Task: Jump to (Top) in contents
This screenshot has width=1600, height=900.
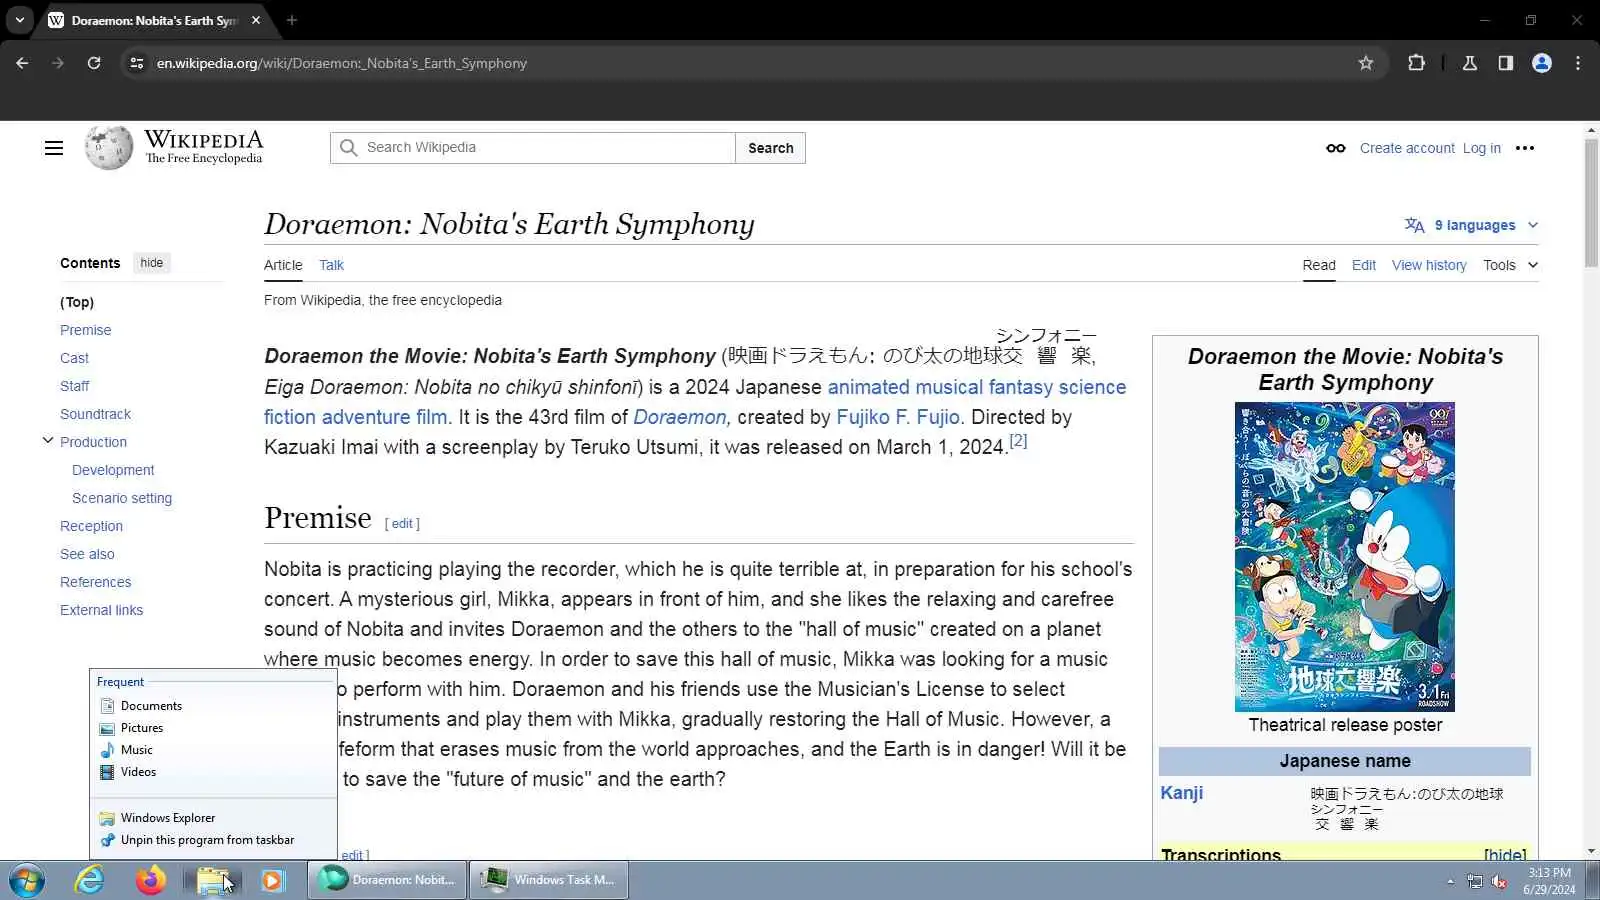Action: click(77, 302)
